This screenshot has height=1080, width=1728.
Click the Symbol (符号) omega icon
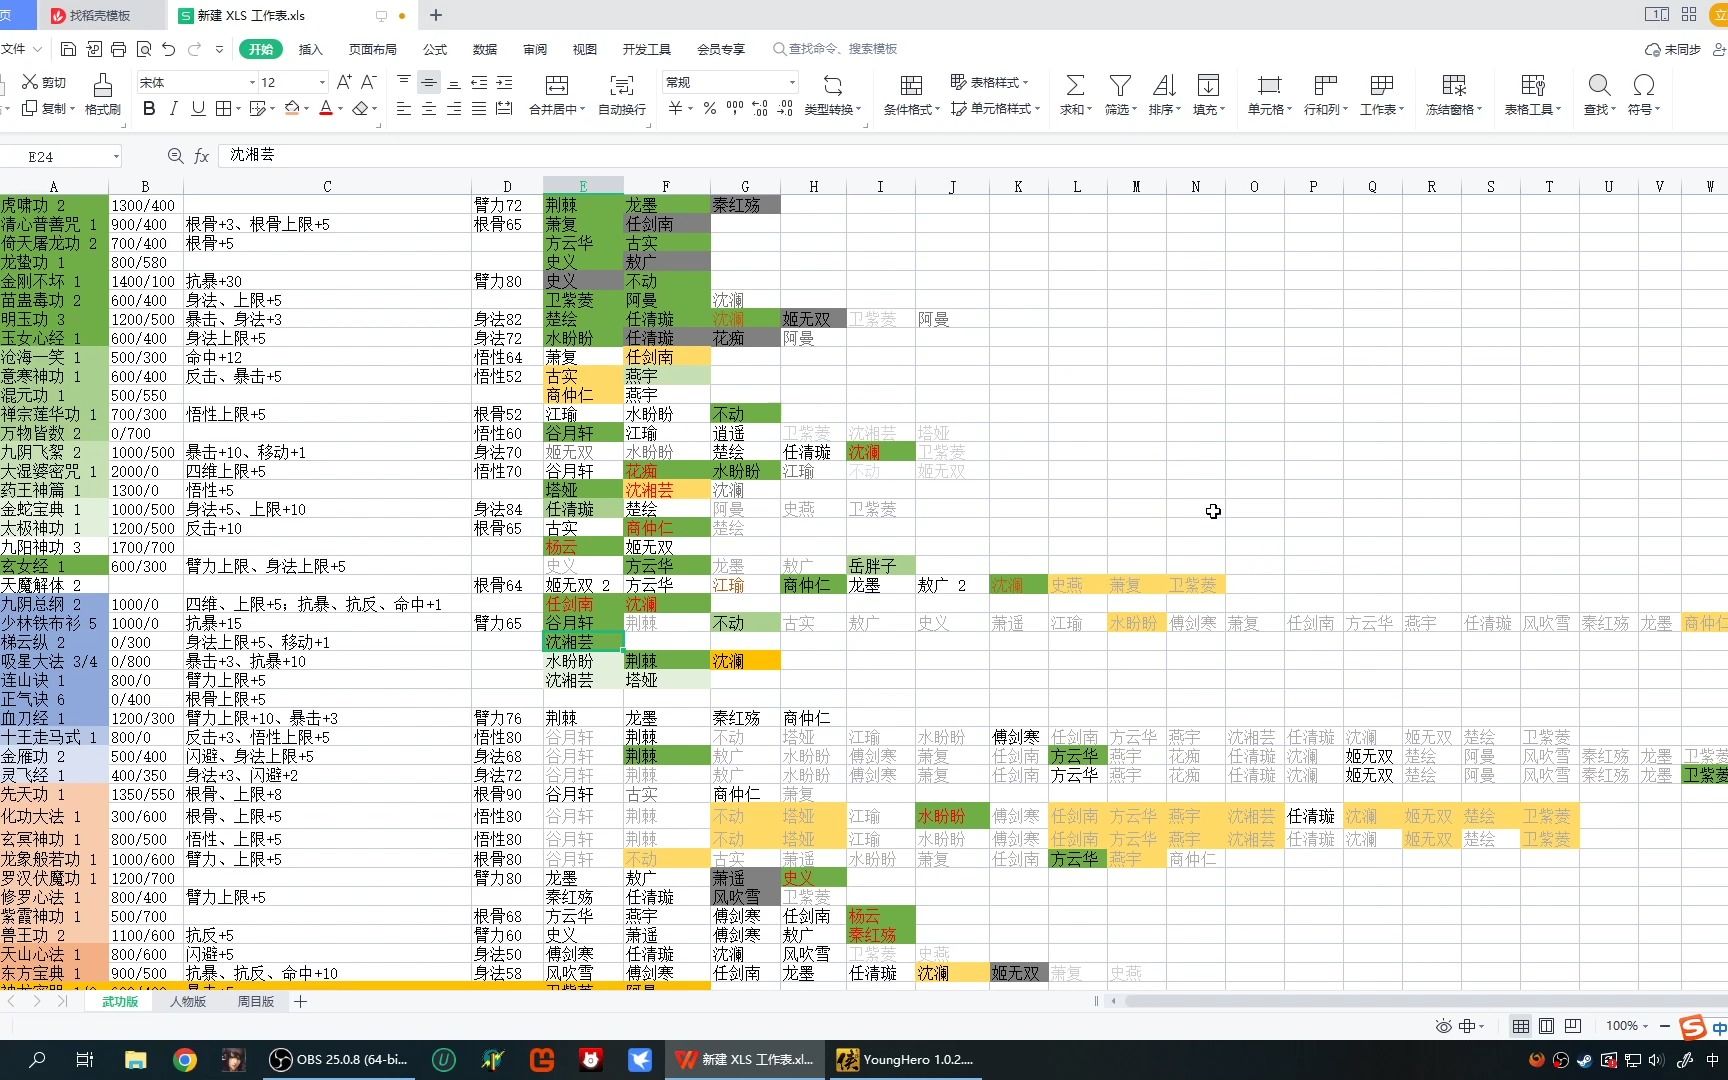[x=1643, y=85]
